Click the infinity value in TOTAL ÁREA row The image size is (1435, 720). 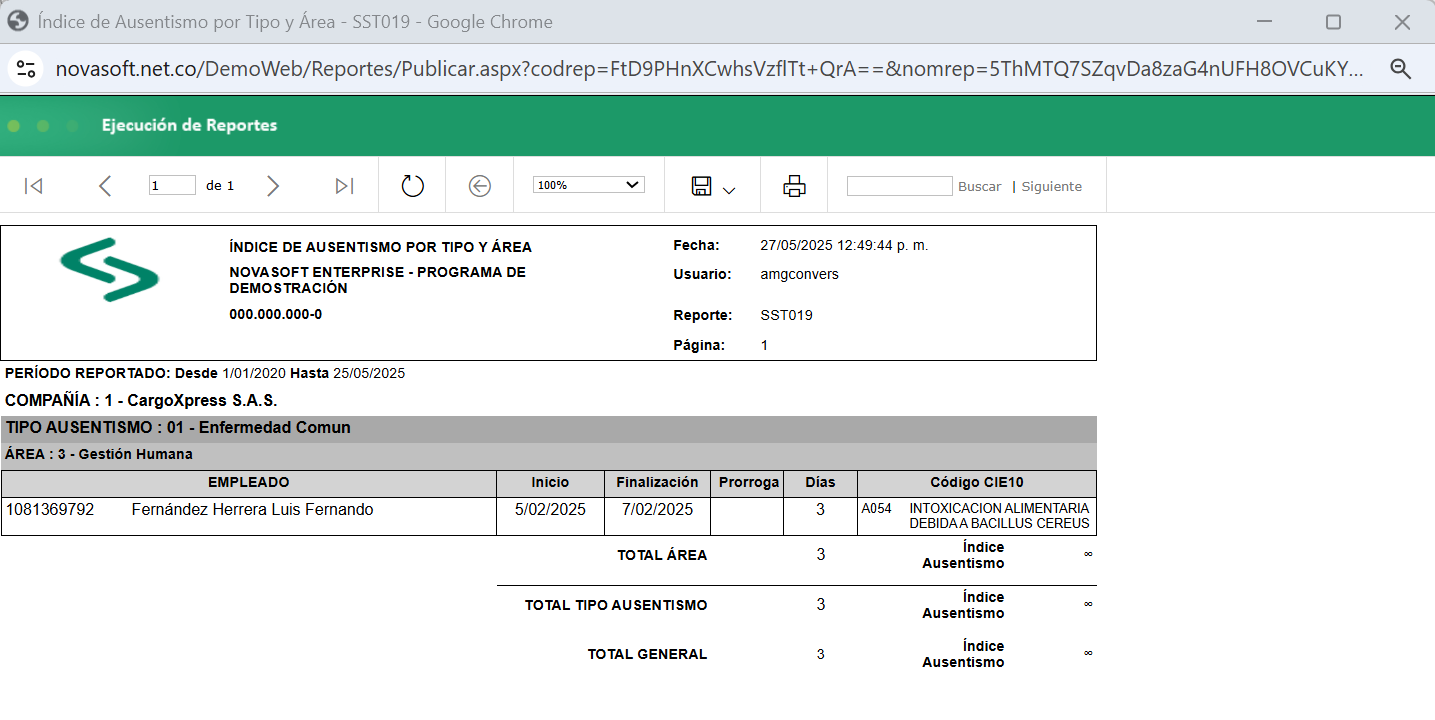click(x=1088, y=554)
